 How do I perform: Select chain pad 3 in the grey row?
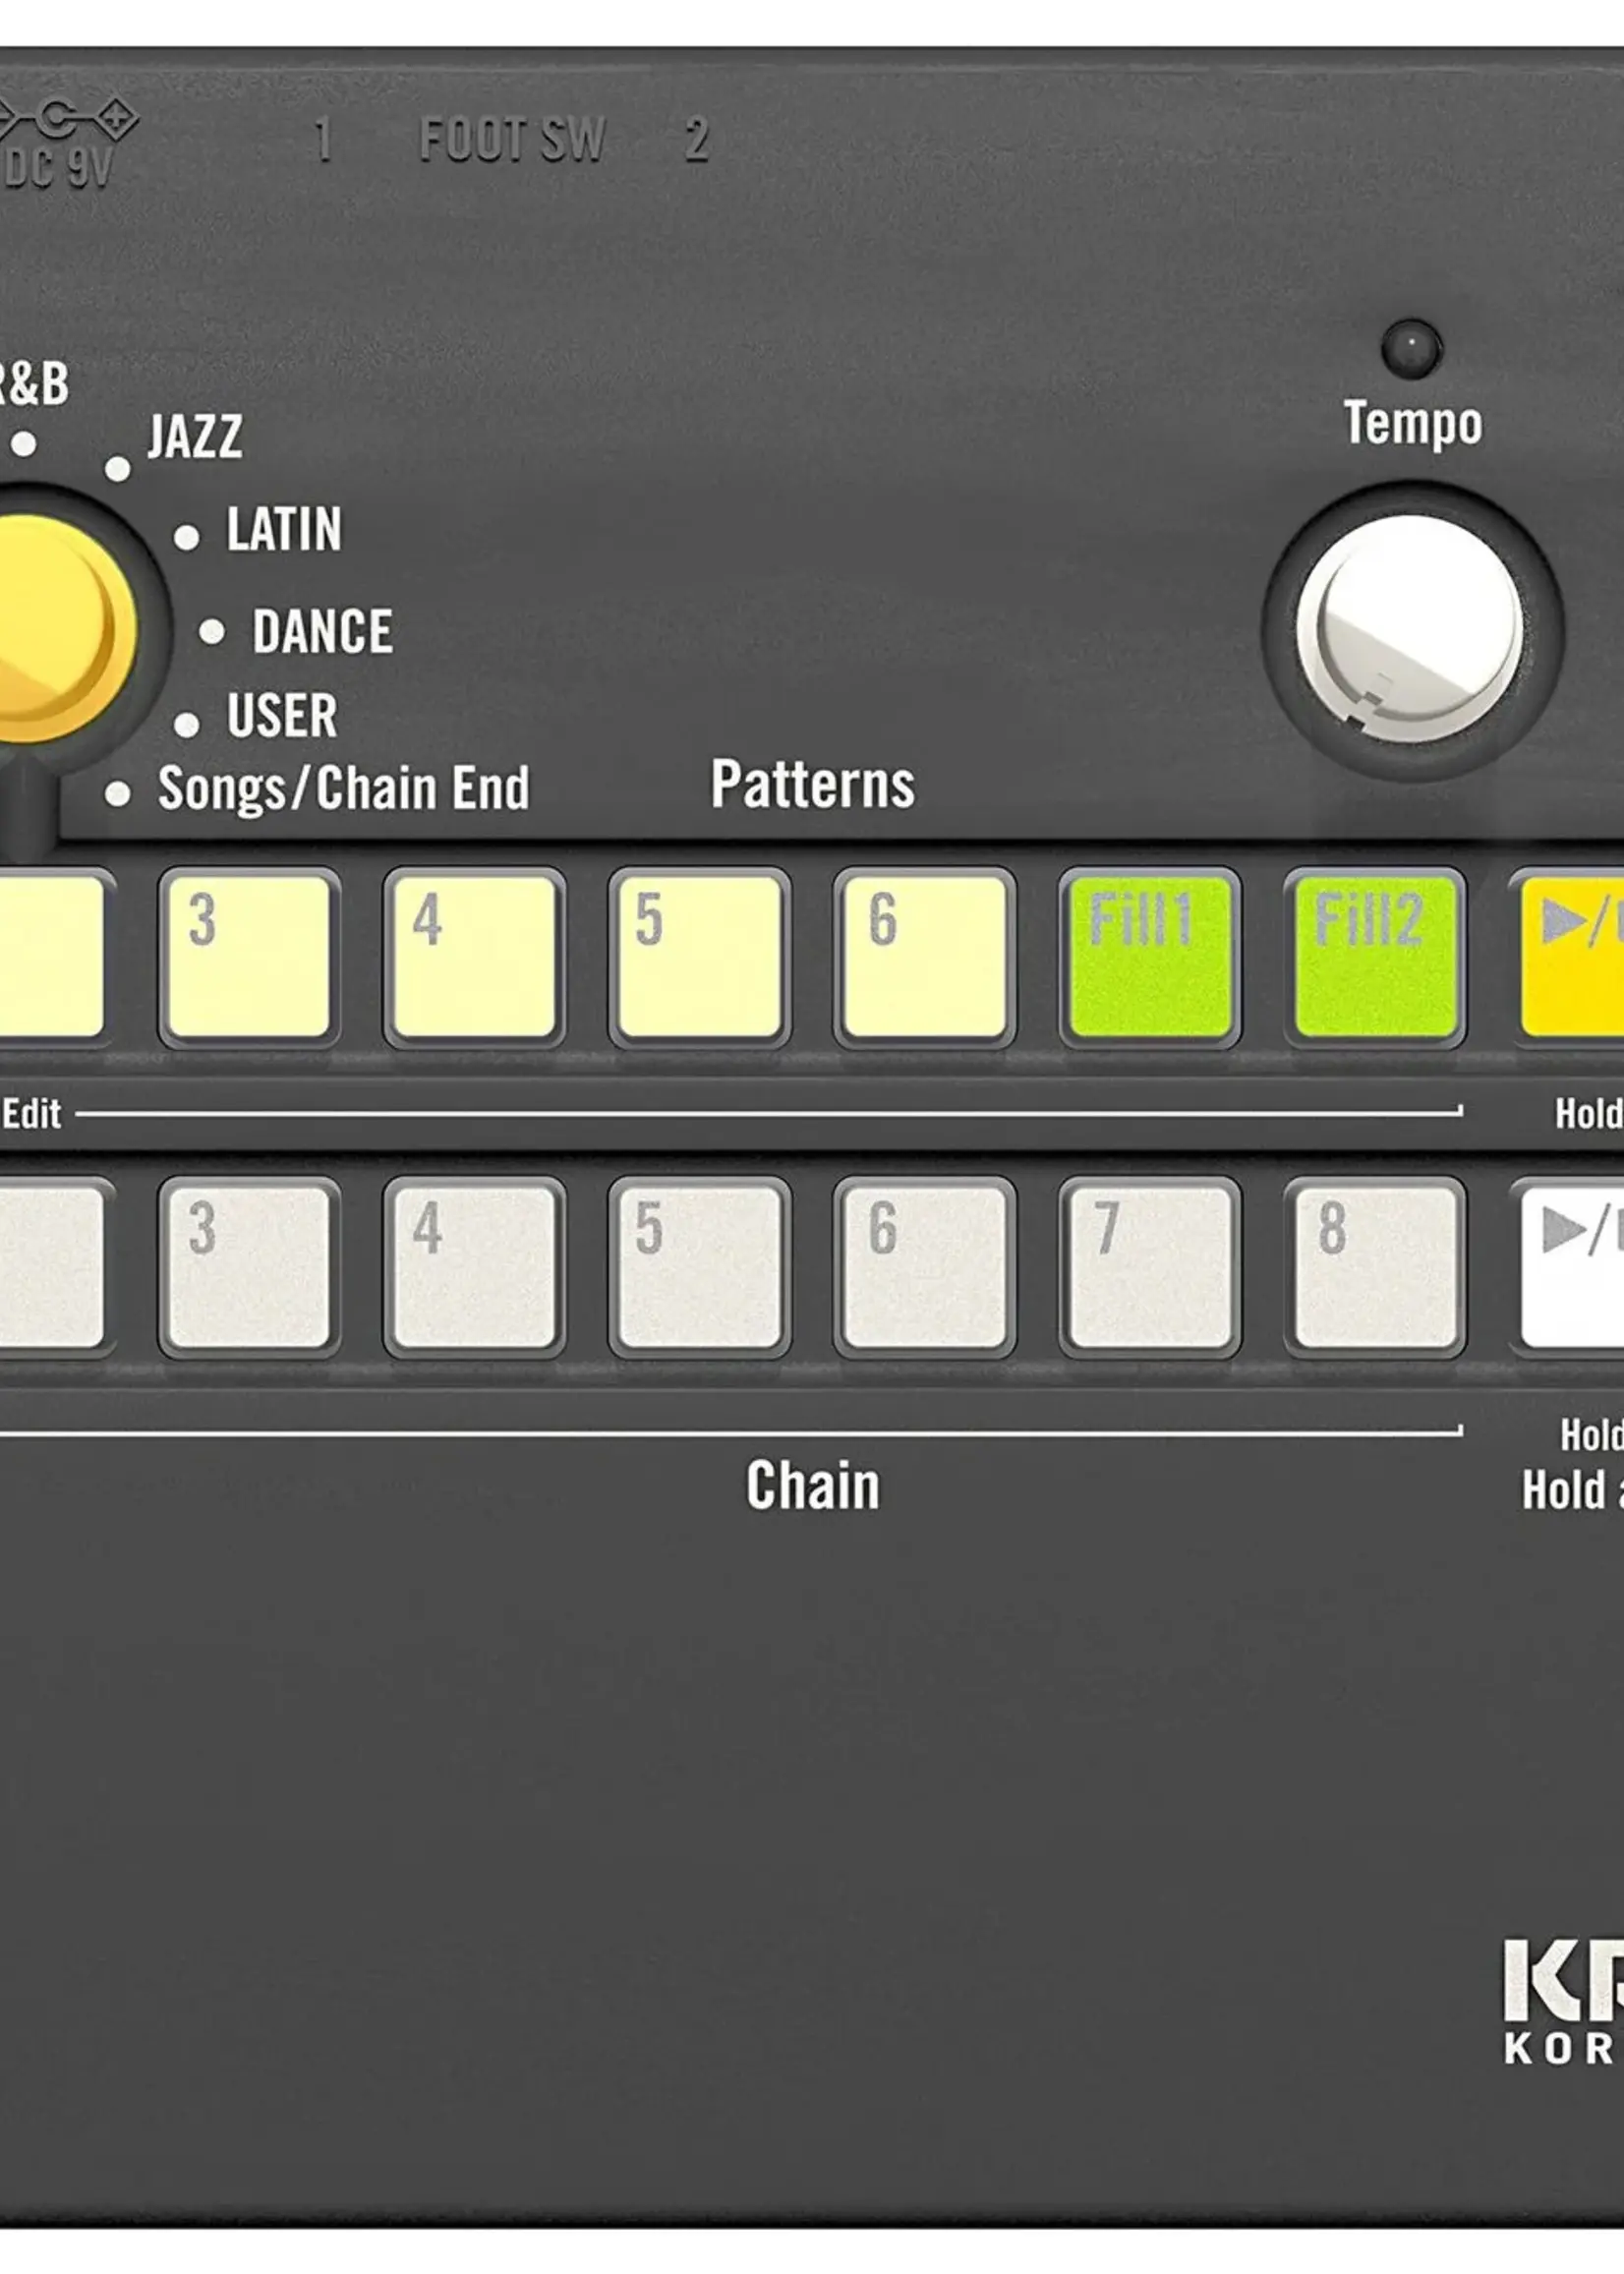point(249,1268)
